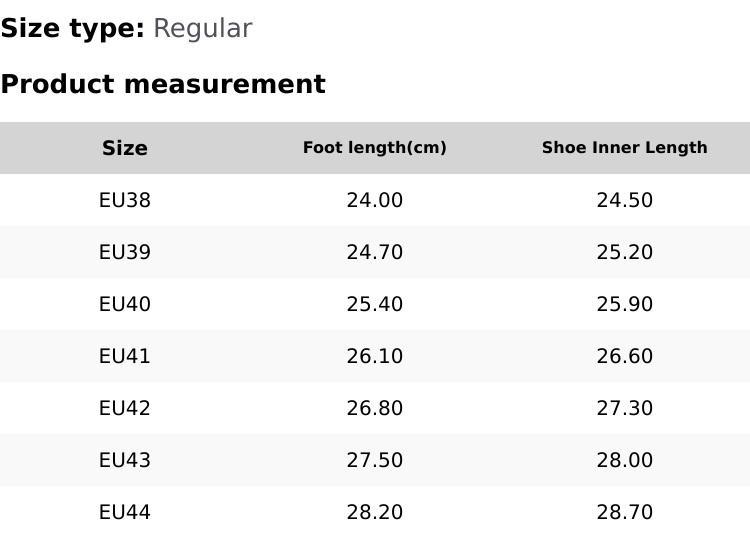
Task: Click shoe inner length value 26.60
Action: 624,356
